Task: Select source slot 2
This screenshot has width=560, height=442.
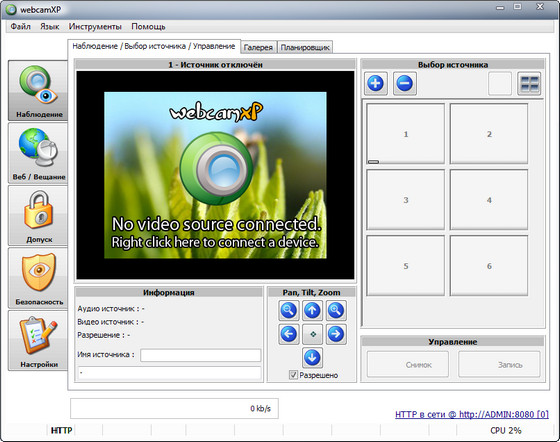Action: (x=489, y=134)
